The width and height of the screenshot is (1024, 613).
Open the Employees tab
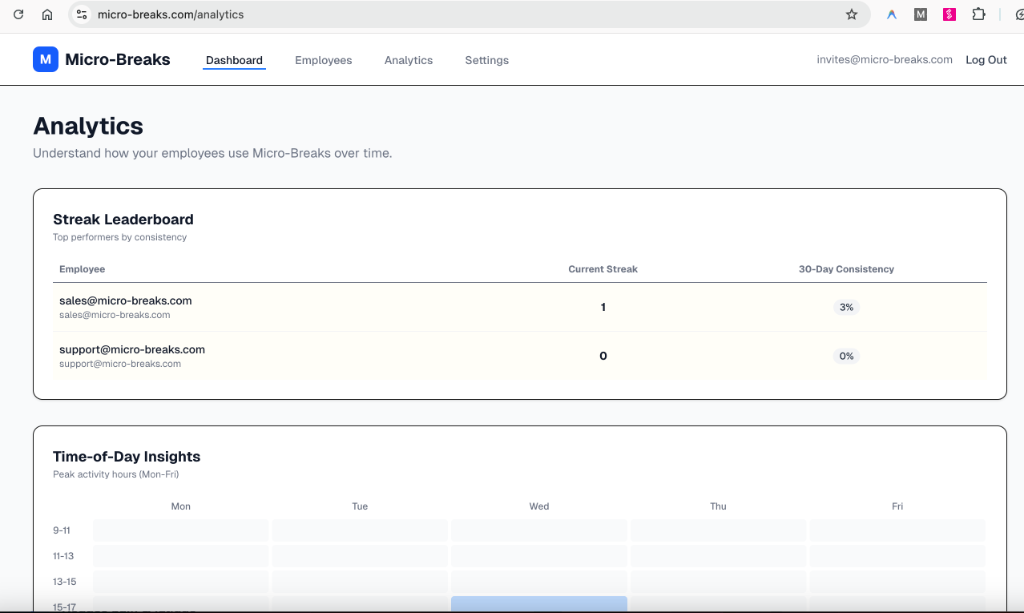(x=323, y=60)
